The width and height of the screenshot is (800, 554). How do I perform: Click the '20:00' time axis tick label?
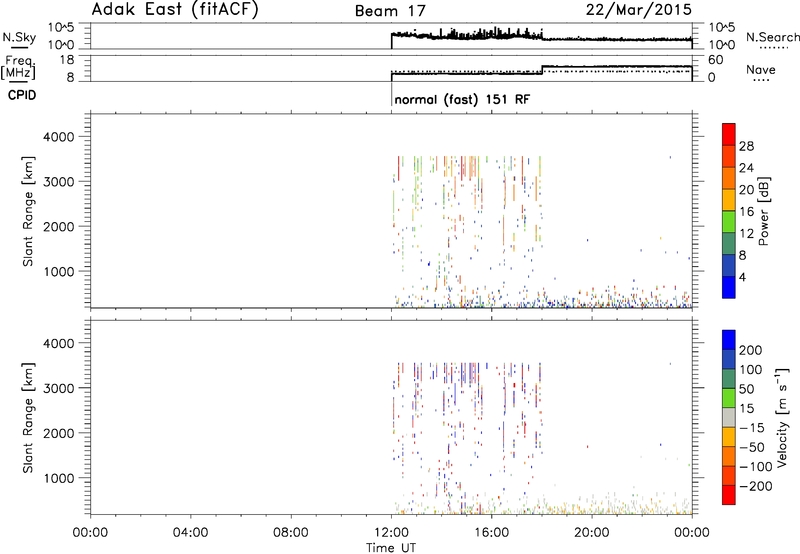(592, 533)
